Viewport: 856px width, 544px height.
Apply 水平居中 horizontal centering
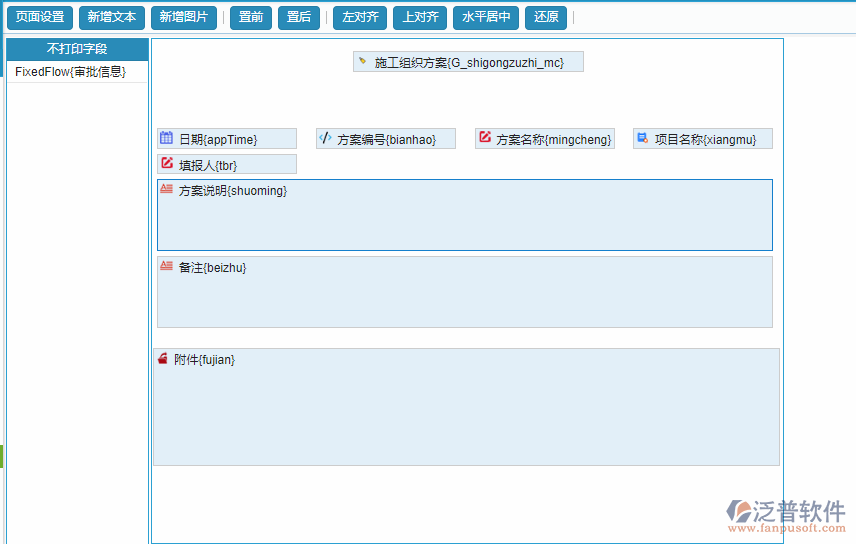pyautogui.click(x=486, y=17)
